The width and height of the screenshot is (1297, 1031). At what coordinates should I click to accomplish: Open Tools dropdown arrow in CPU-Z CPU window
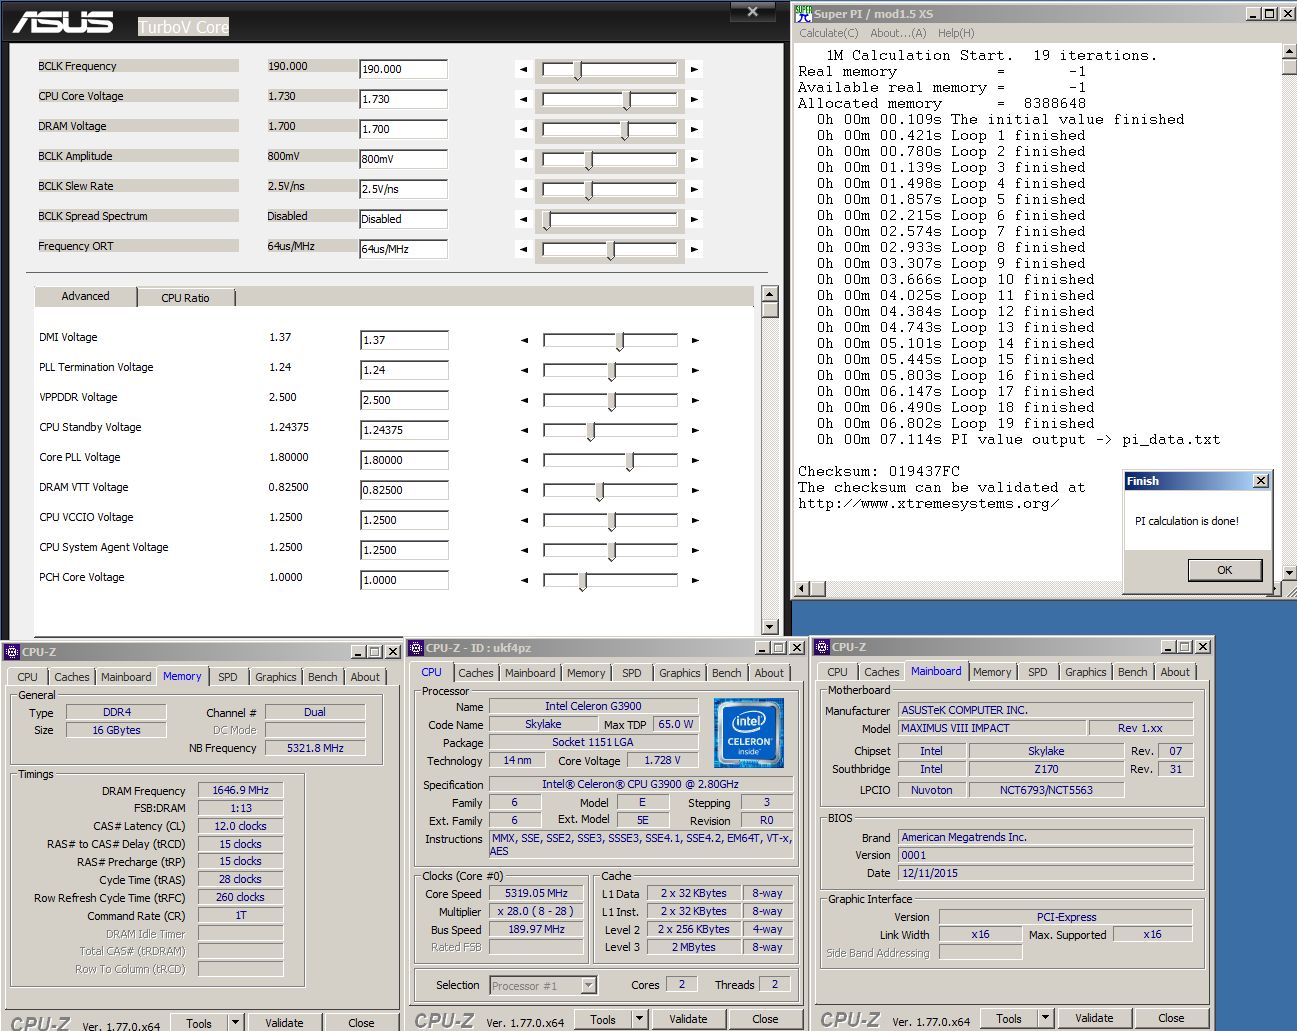point(640,1019)
